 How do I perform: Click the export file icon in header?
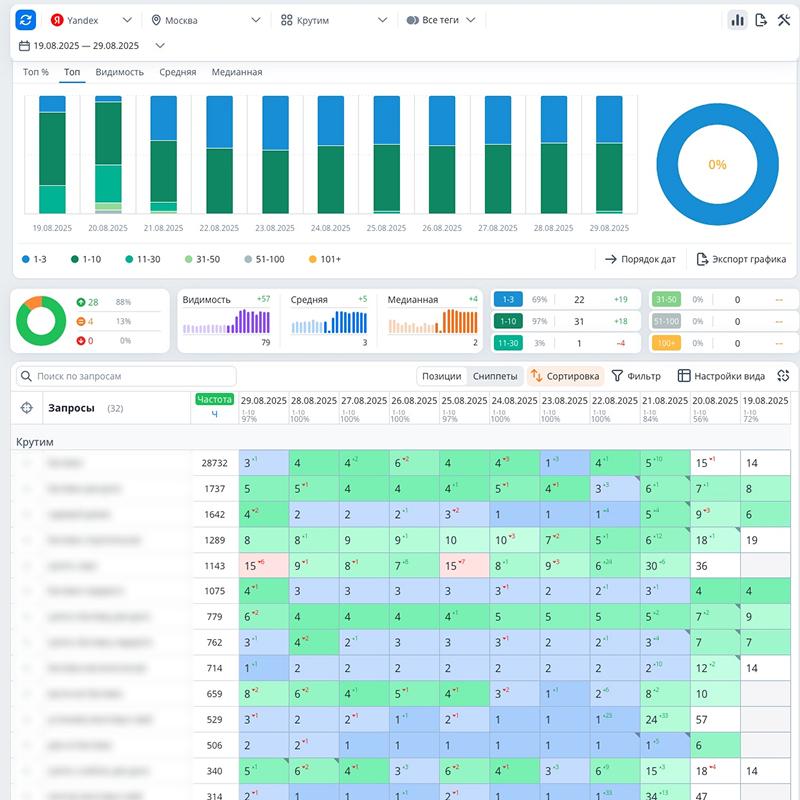[761, 20]
